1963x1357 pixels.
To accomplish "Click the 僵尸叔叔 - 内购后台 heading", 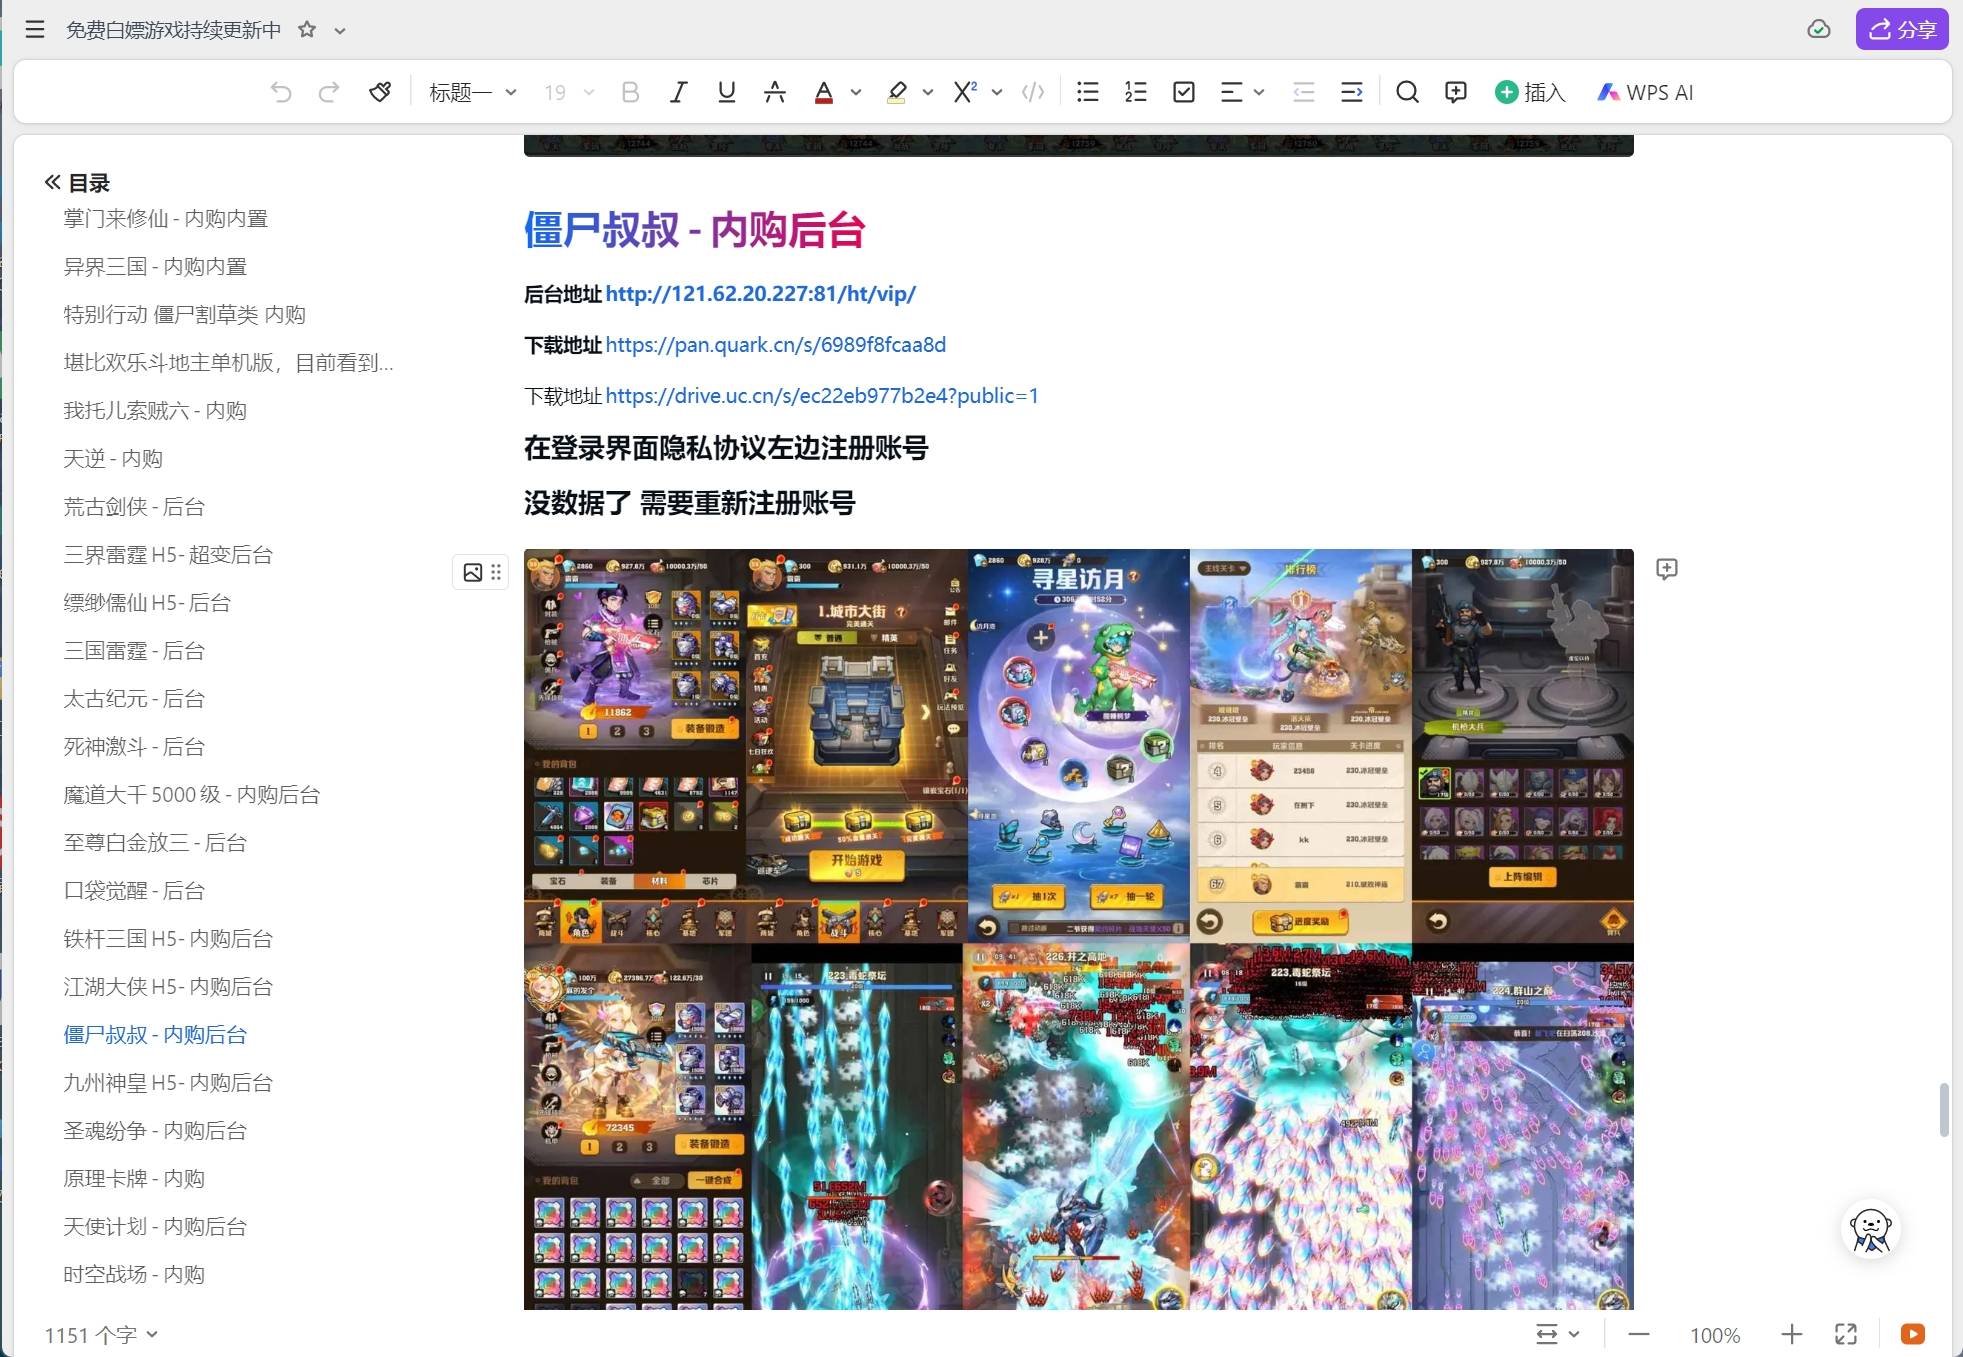I will [694, 230].
